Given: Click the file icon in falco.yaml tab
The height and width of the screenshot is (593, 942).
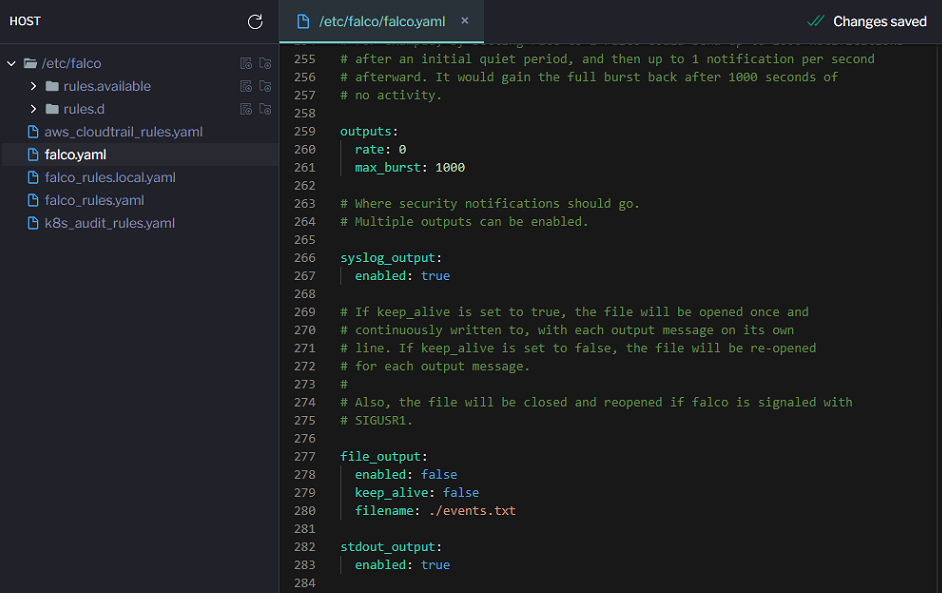Looking at the screenshot, I should click(x=303, y=22).
